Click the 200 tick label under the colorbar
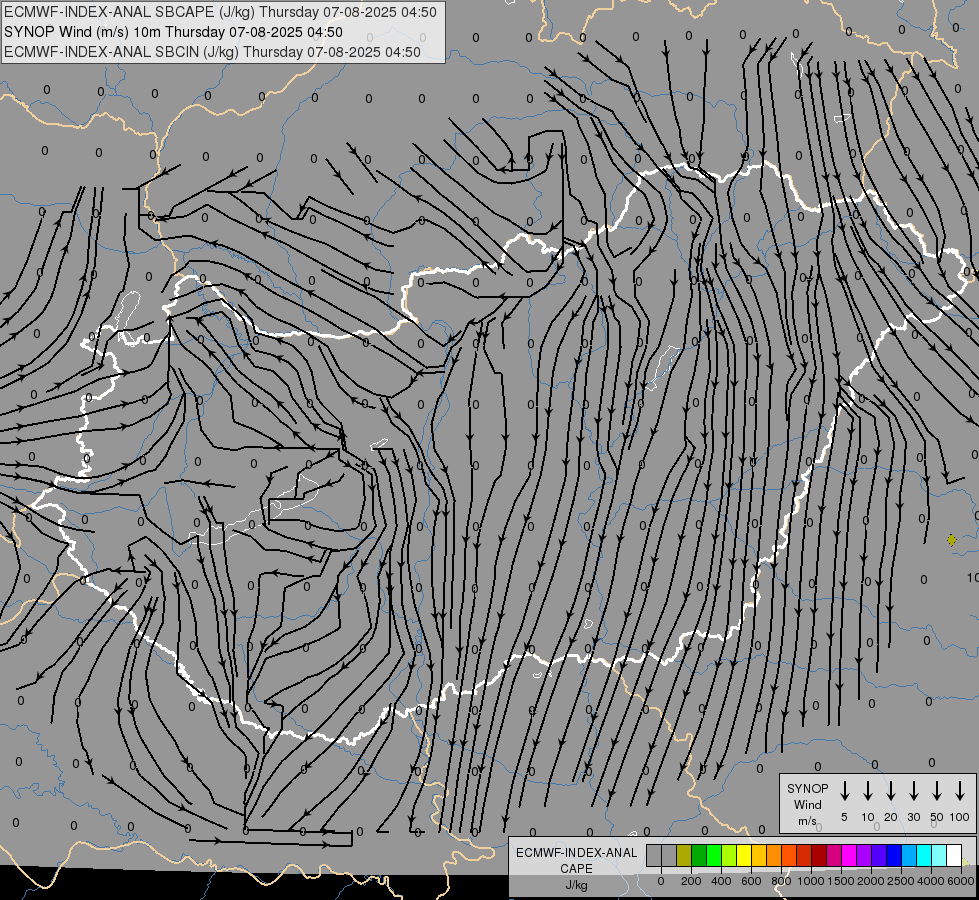Image resolution: width=979 pixels, height=900 pixels. click(691, 881)
